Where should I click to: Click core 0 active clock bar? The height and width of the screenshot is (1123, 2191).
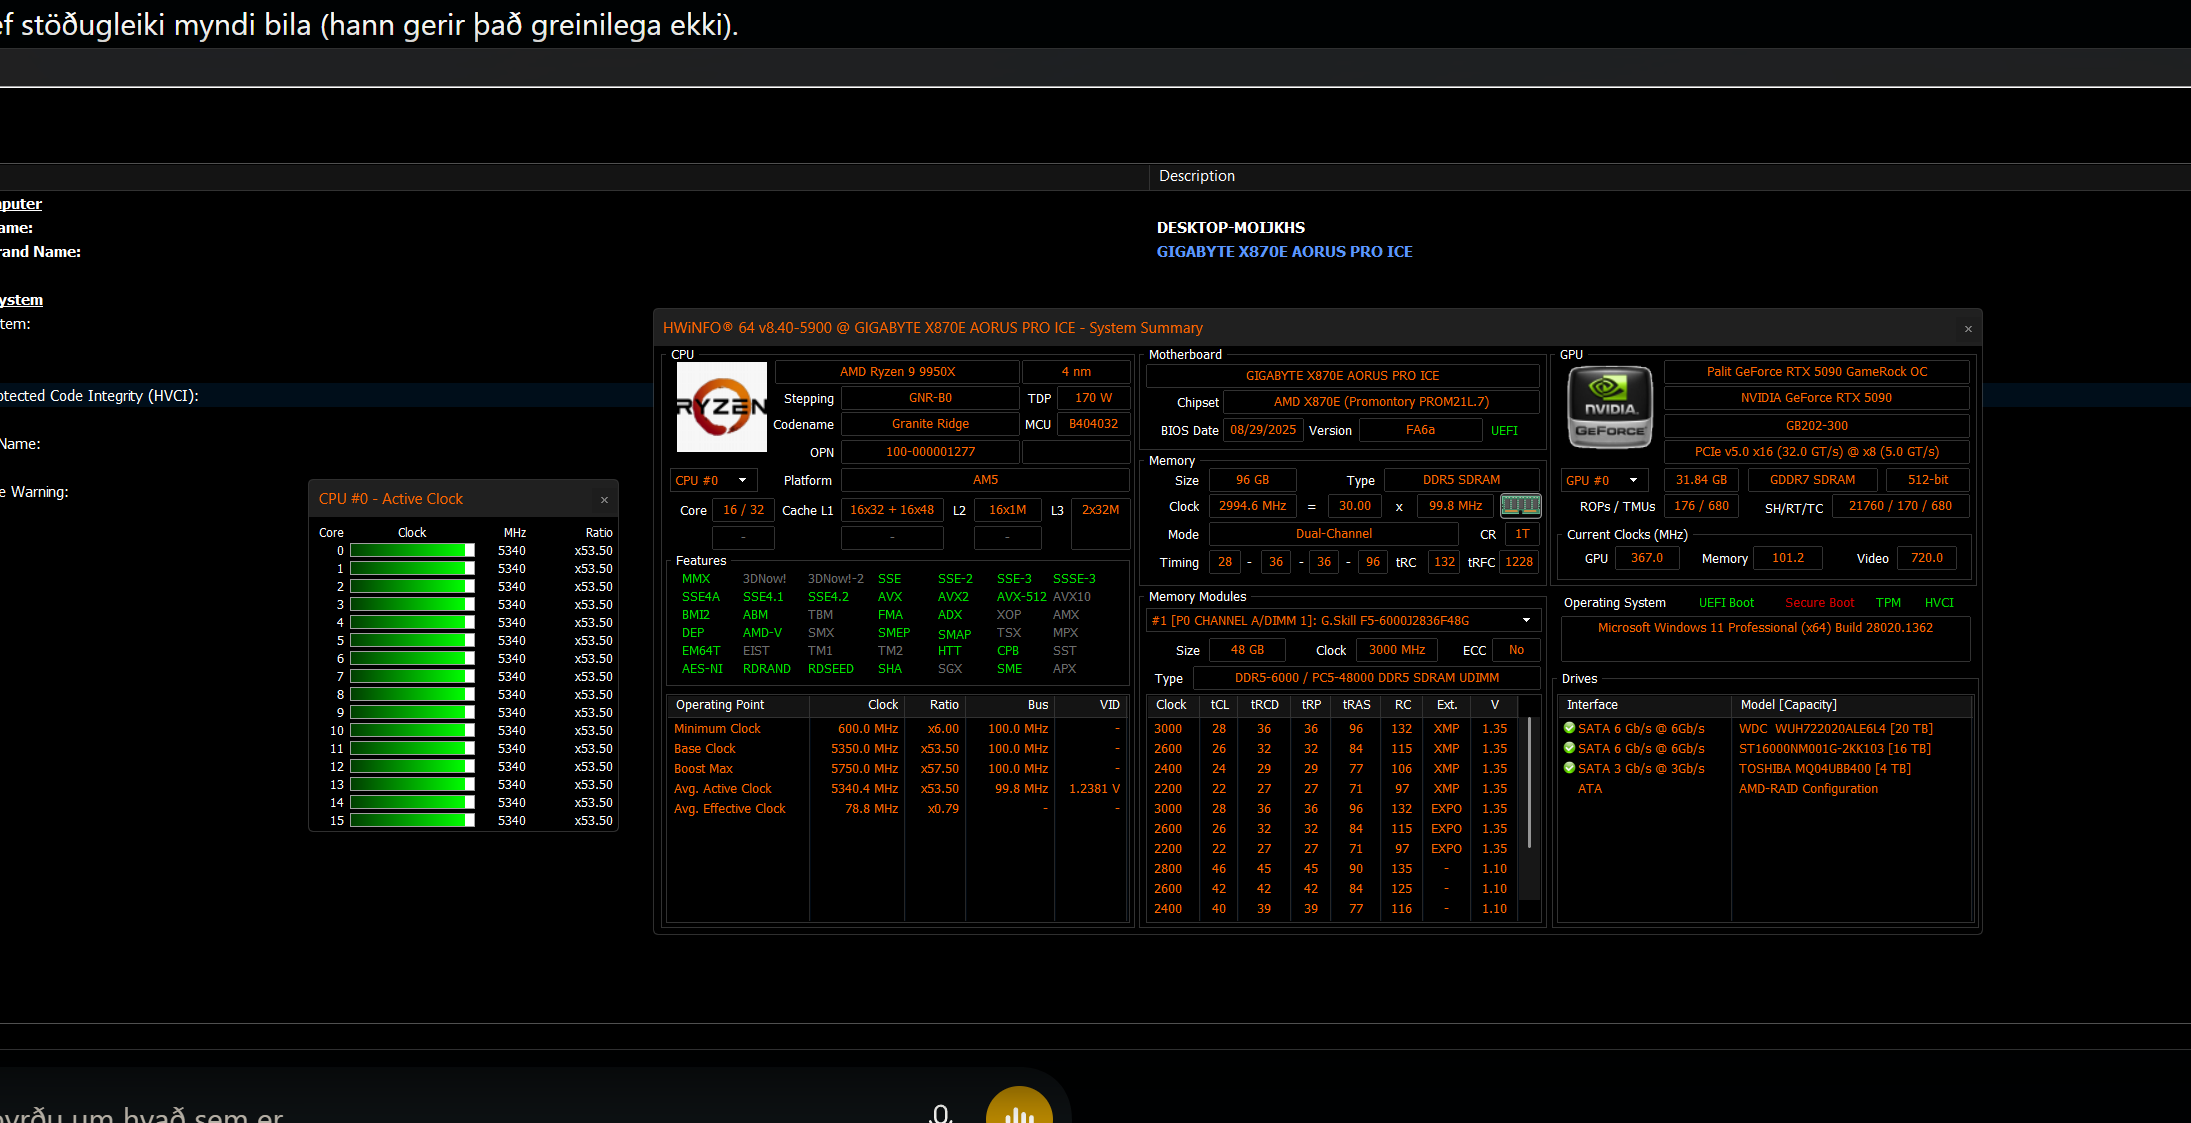412,551
